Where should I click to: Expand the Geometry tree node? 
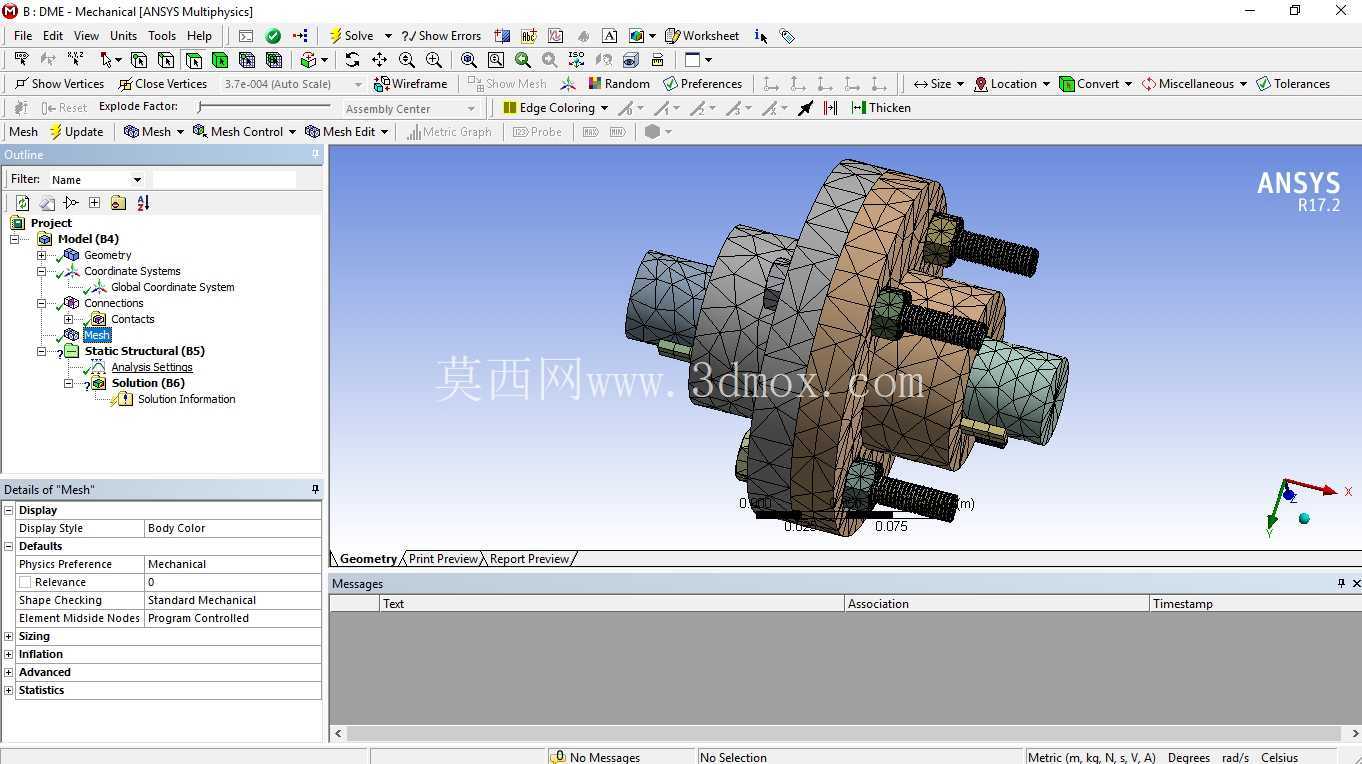pyautogui.click(x=42, y=255)
